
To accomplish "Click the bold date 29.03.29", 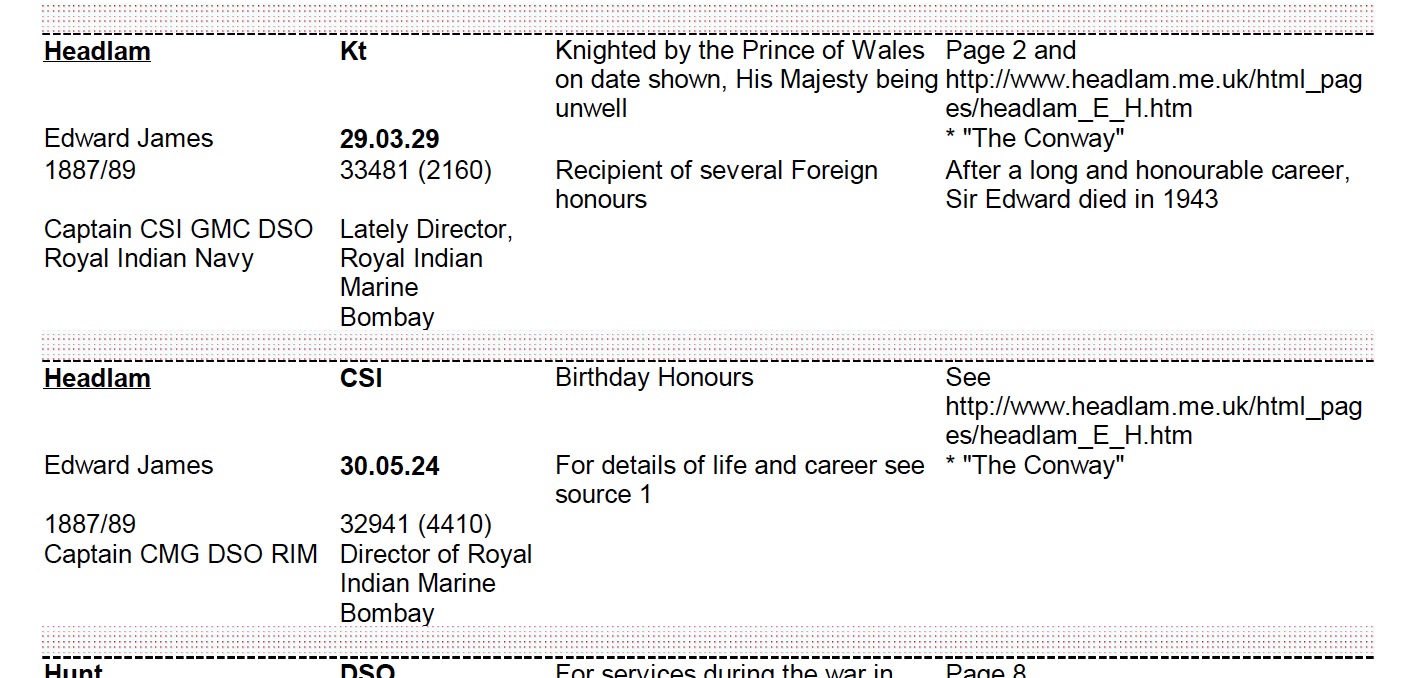I will tap(389, 139).
